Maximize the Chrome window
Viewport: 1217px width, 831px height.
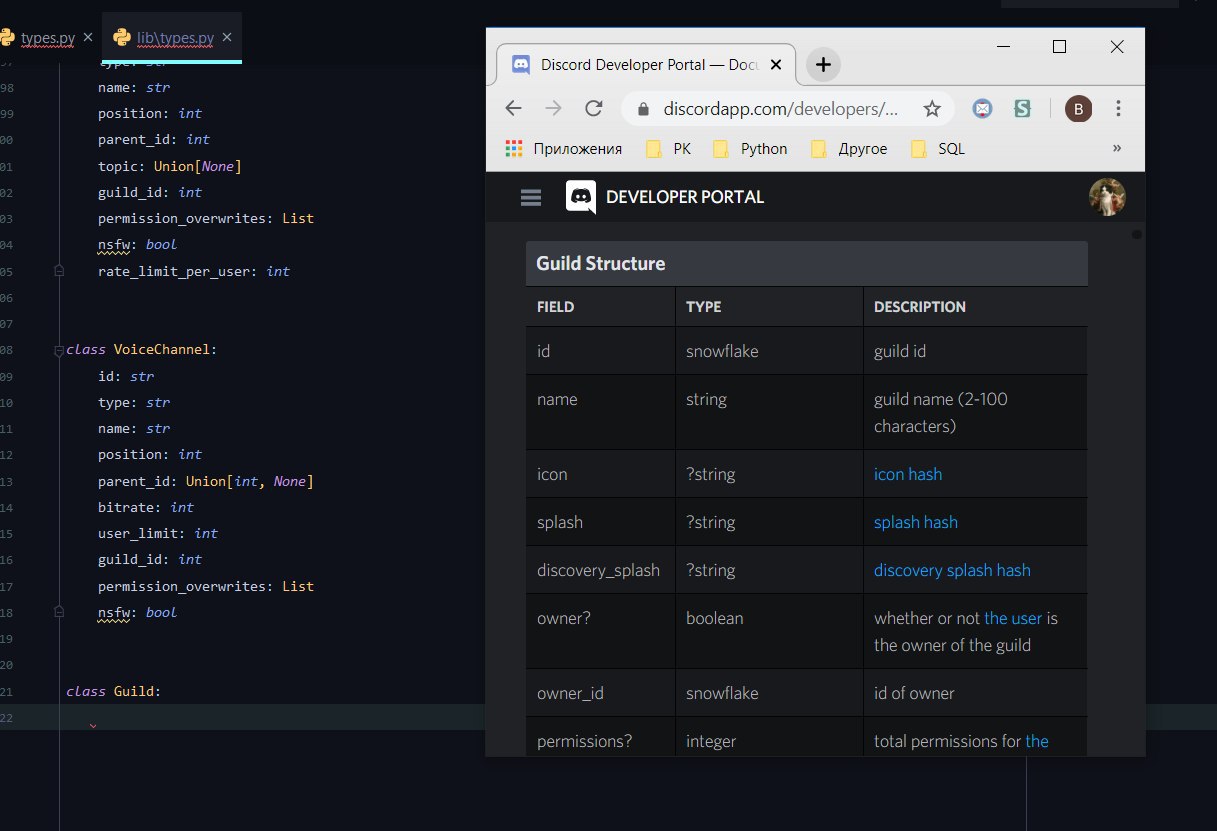point(1060,46)
